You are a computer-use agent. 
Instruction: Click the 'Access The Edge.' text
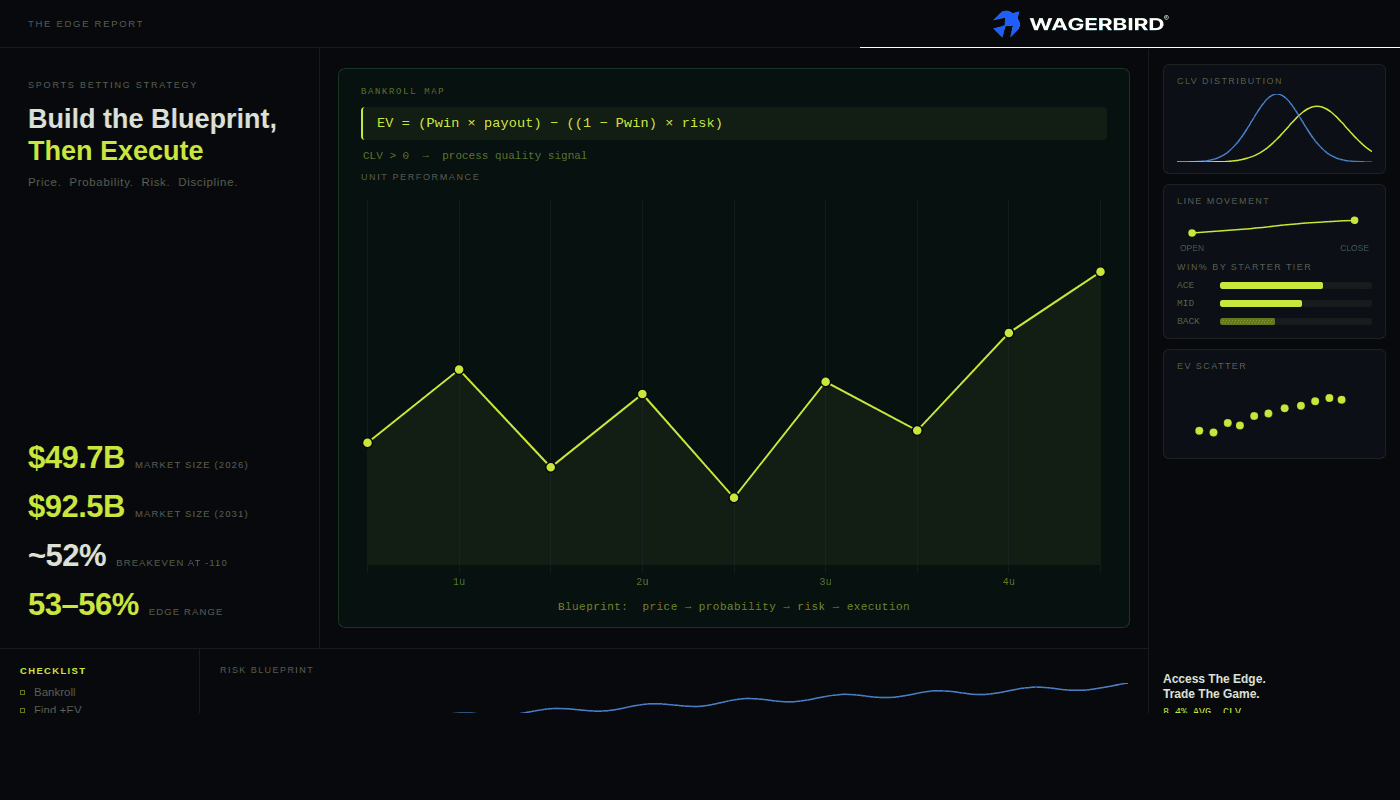[1214, 679]
